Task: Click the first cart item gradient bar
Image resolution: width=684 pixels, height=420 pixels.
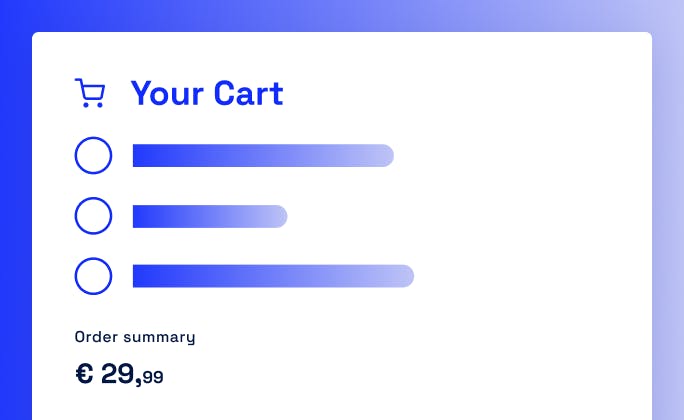Action: point(263,156)
